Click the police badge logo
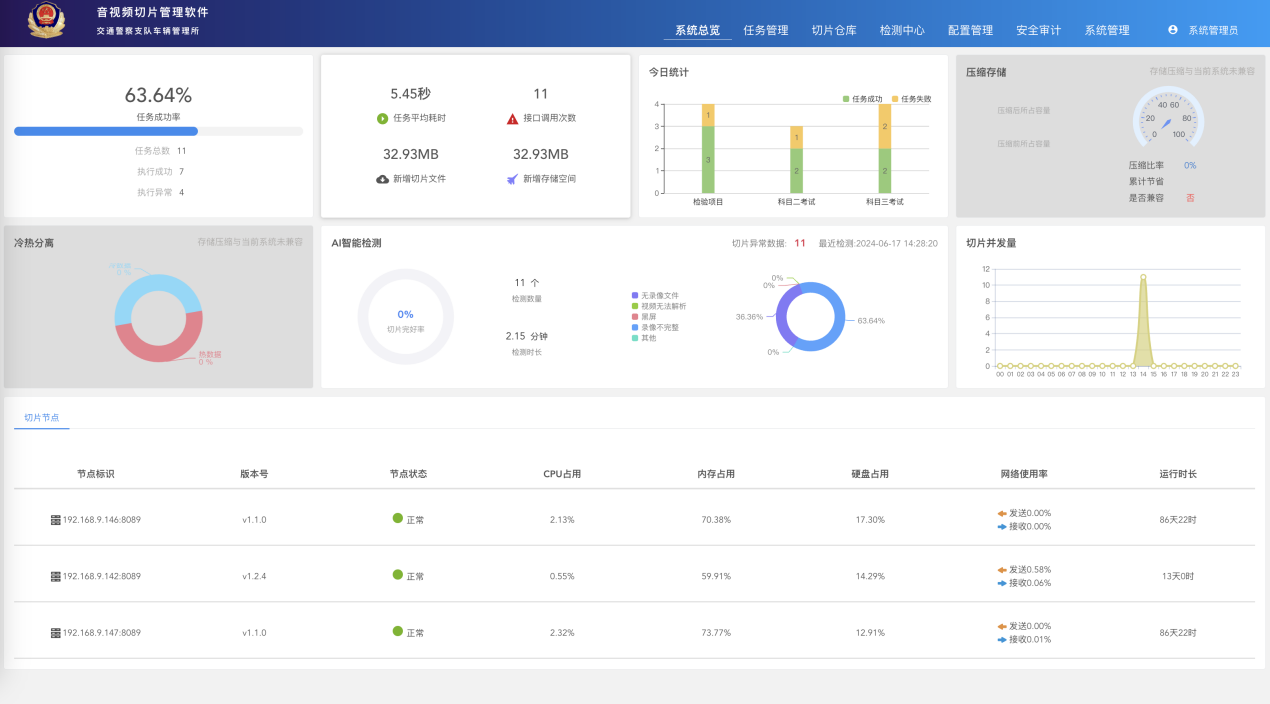The height and width of the screenshot is (704, 1270). 45,22
